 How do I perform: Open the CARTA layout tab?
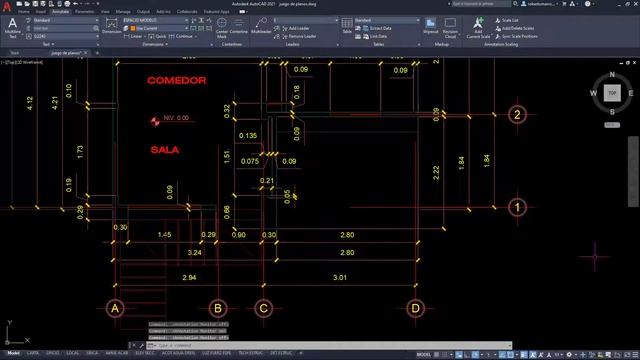coord(33,353)
